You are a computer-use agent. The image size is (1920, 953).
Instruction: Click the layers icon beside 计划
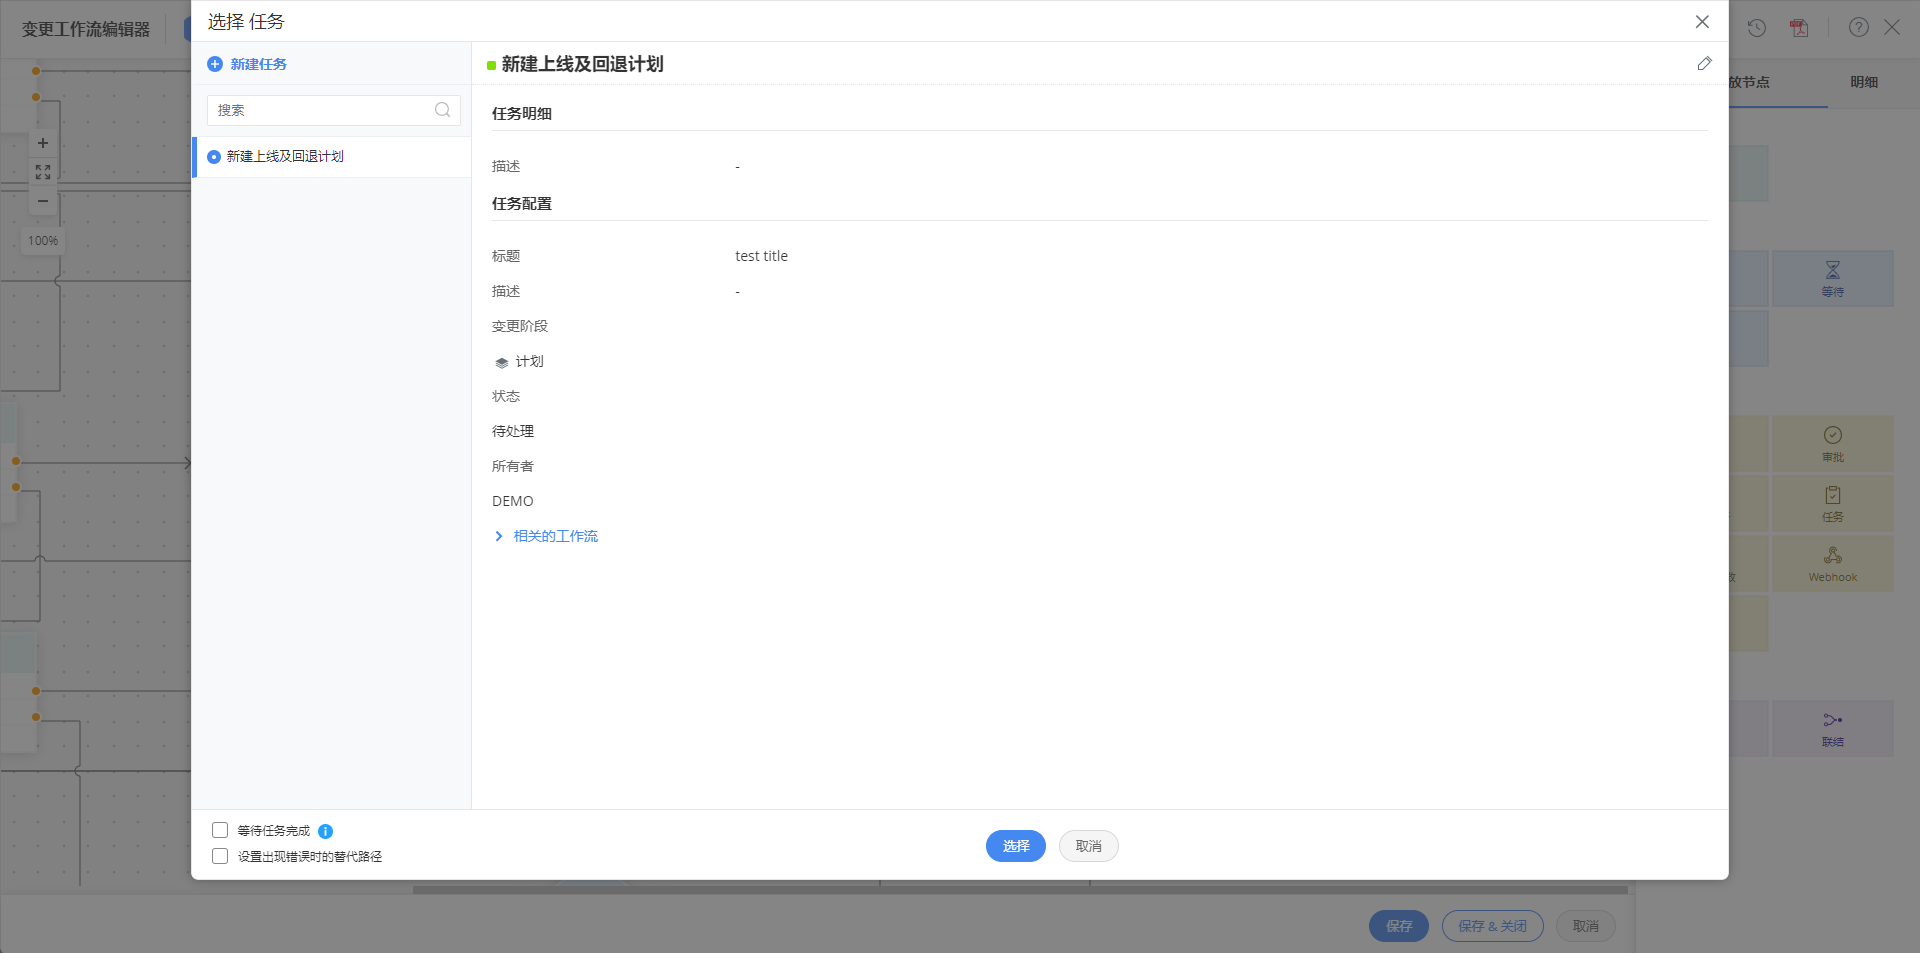(502, 362)
